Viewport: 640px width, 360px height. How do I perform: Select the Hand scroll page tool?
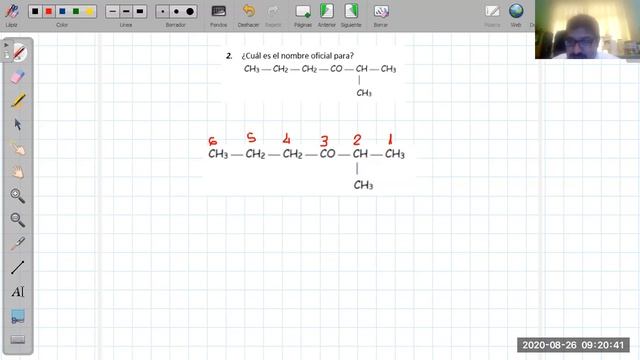click(18, 172)
